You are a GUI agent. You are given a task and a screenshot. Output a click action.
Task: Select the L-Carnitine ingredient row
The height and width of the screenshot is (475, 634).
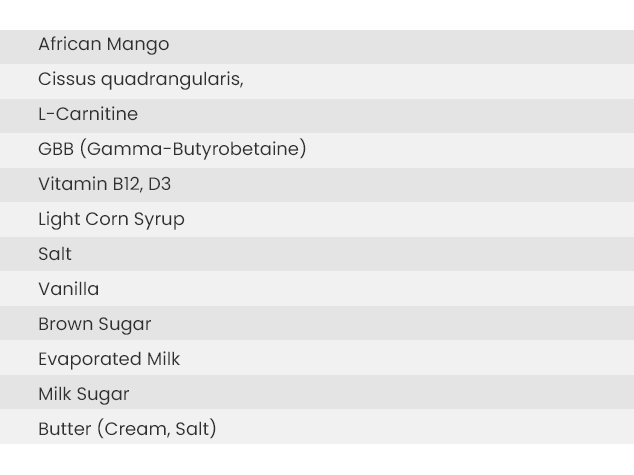point(317,116)
